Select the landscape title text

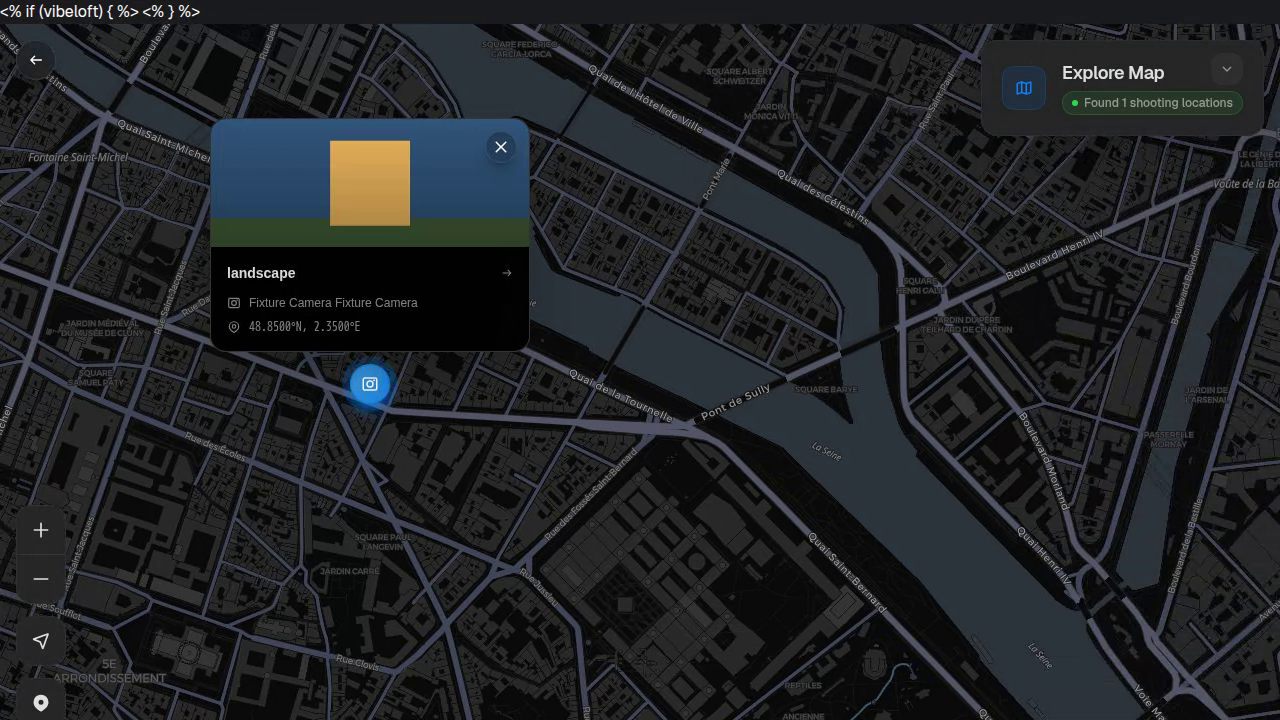261,273
